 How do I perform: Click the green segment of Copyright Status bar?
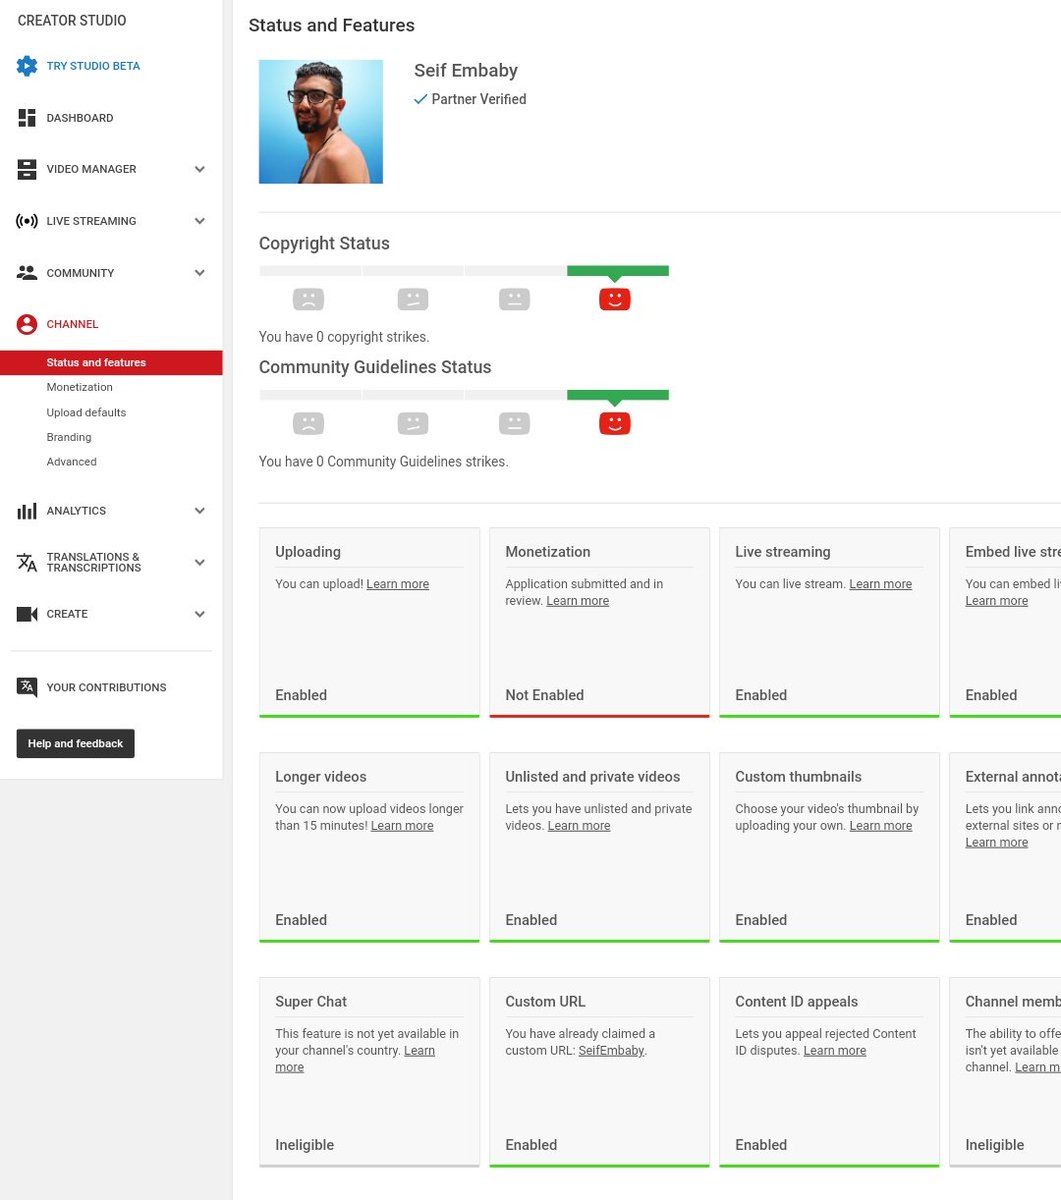617,271
